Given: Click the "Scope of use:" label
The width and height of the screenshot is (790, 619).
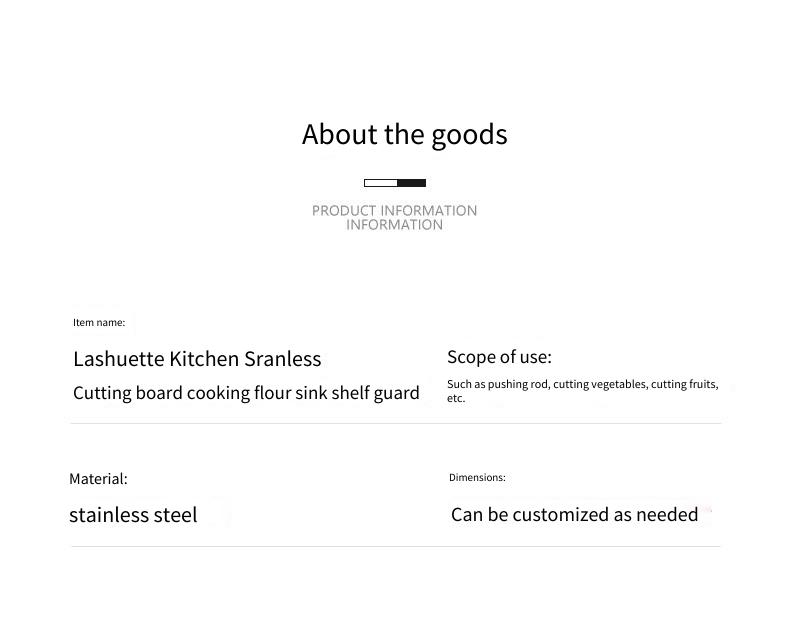Looking at the screenshot, I should 499,357.
